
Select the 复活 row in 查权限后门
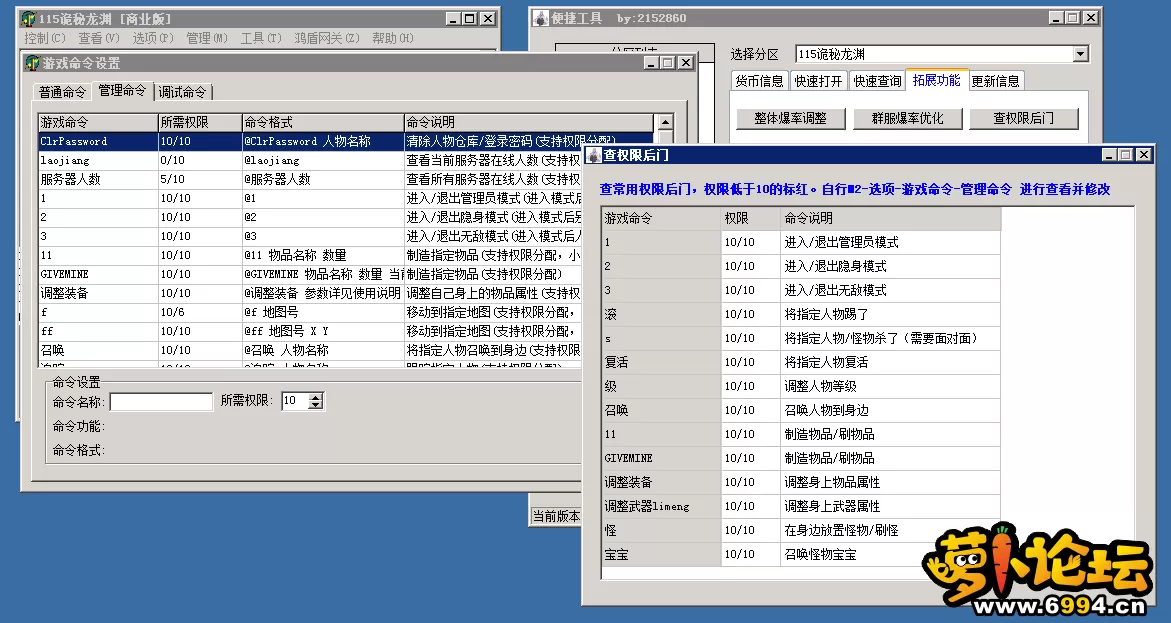tap(801, 362)
